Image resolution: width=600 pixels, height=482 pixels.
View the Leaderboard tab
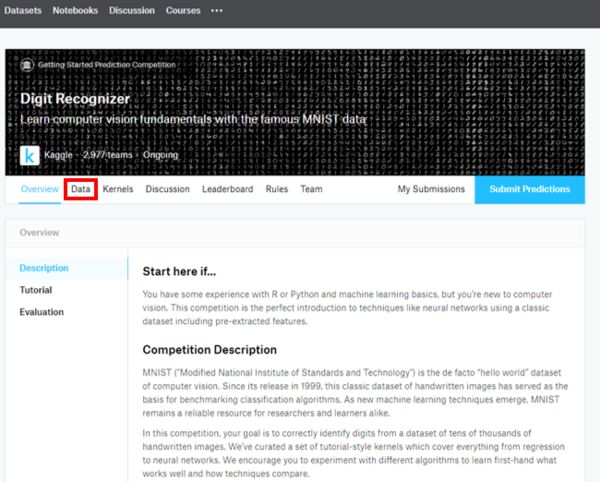[x=228, y=189]
